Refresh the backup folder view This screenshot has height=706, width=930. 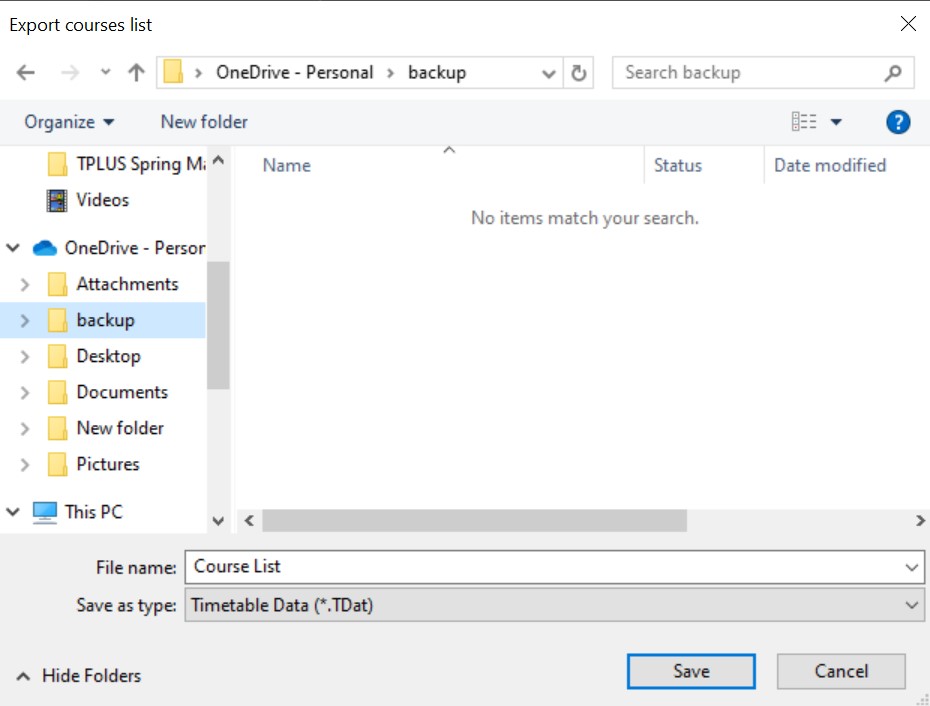579,72
